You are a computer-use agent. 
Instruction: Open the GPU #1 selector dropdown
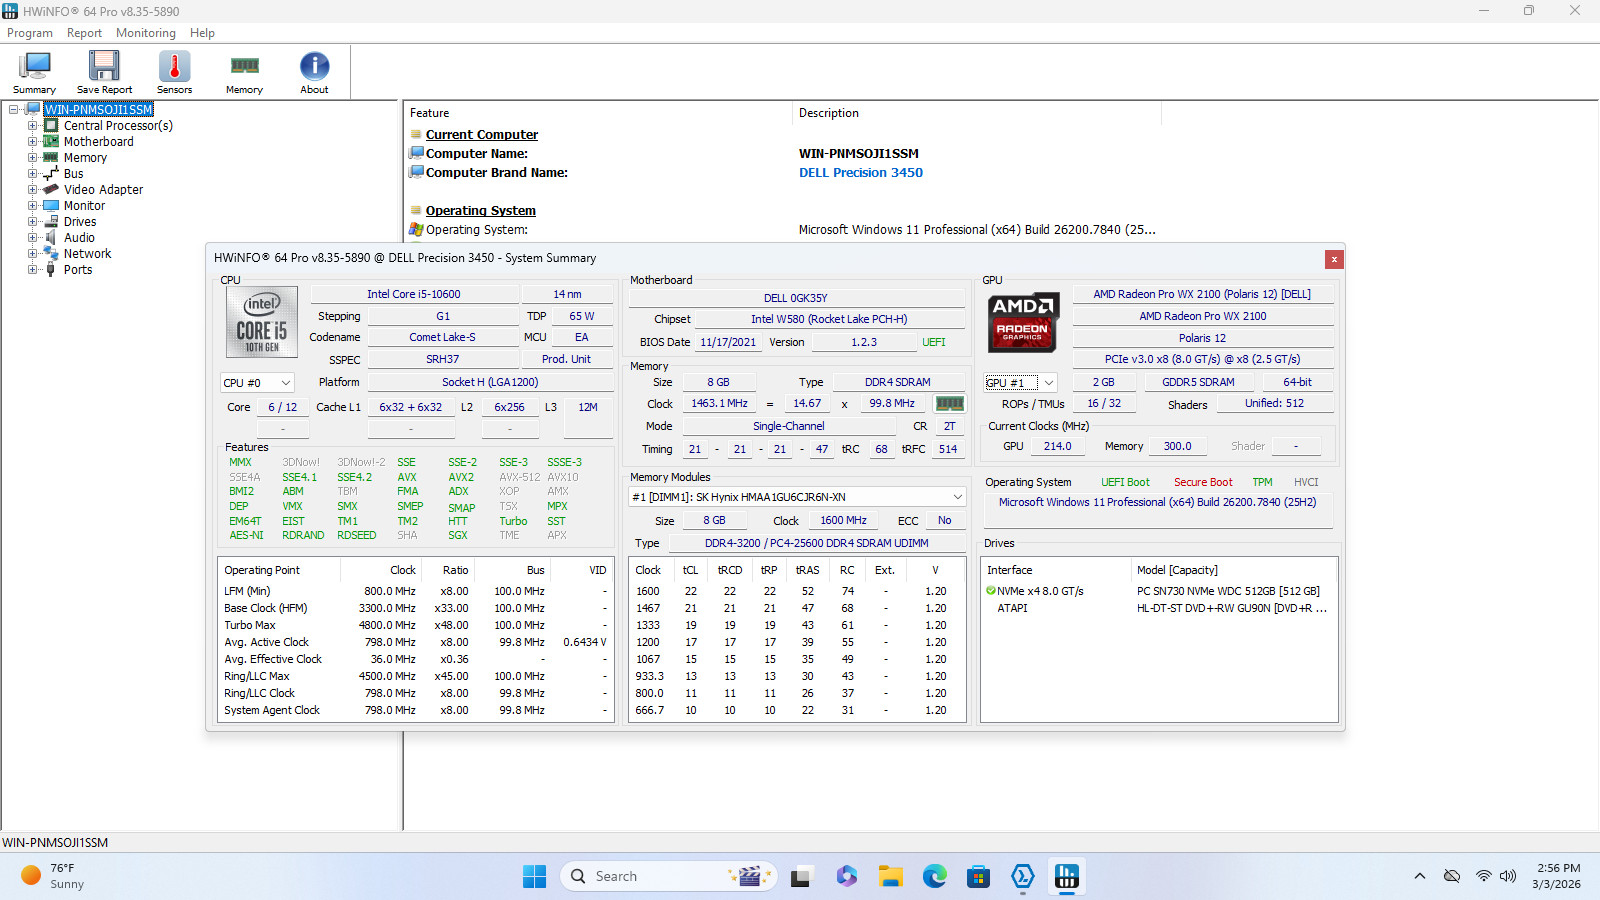point(1021,383)
